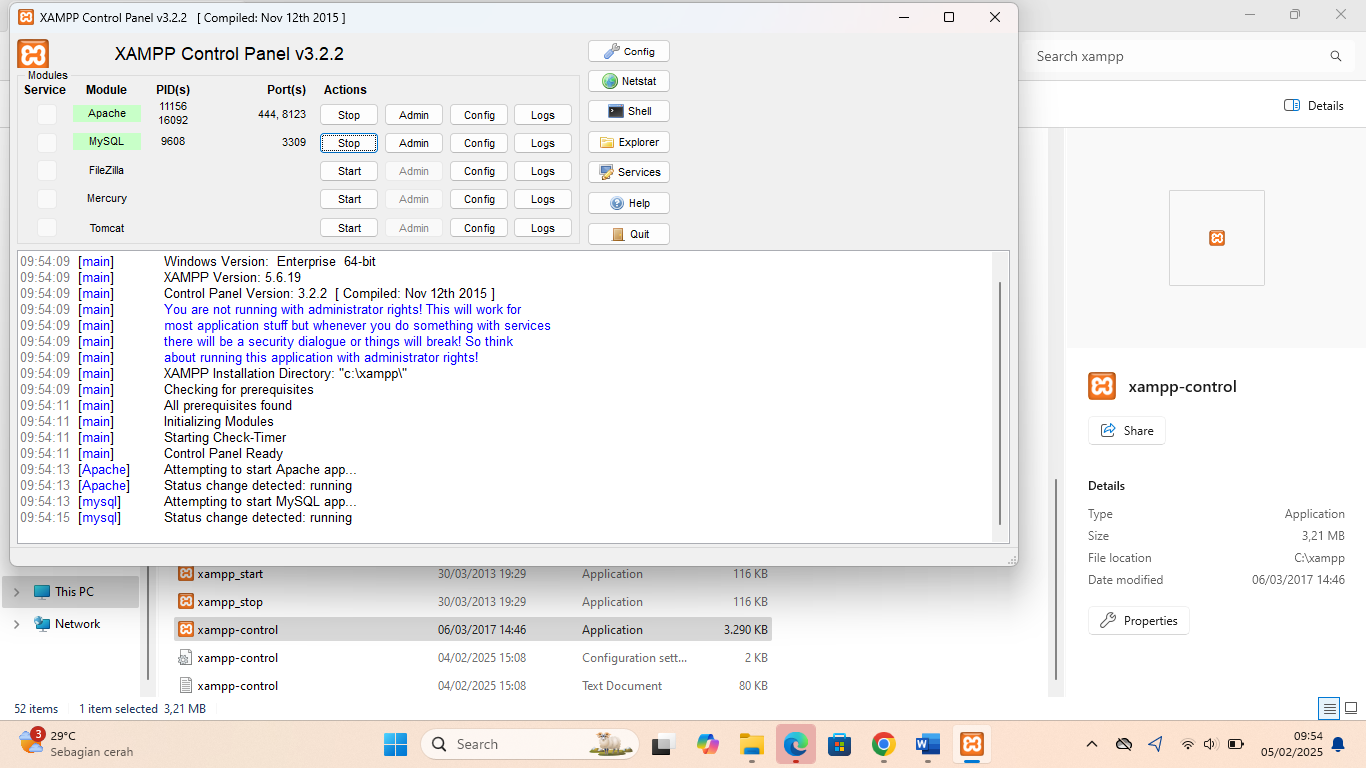The image size is (1366, 768).
Task: Select the xampp-control Application file
Action: pos(473,630)
